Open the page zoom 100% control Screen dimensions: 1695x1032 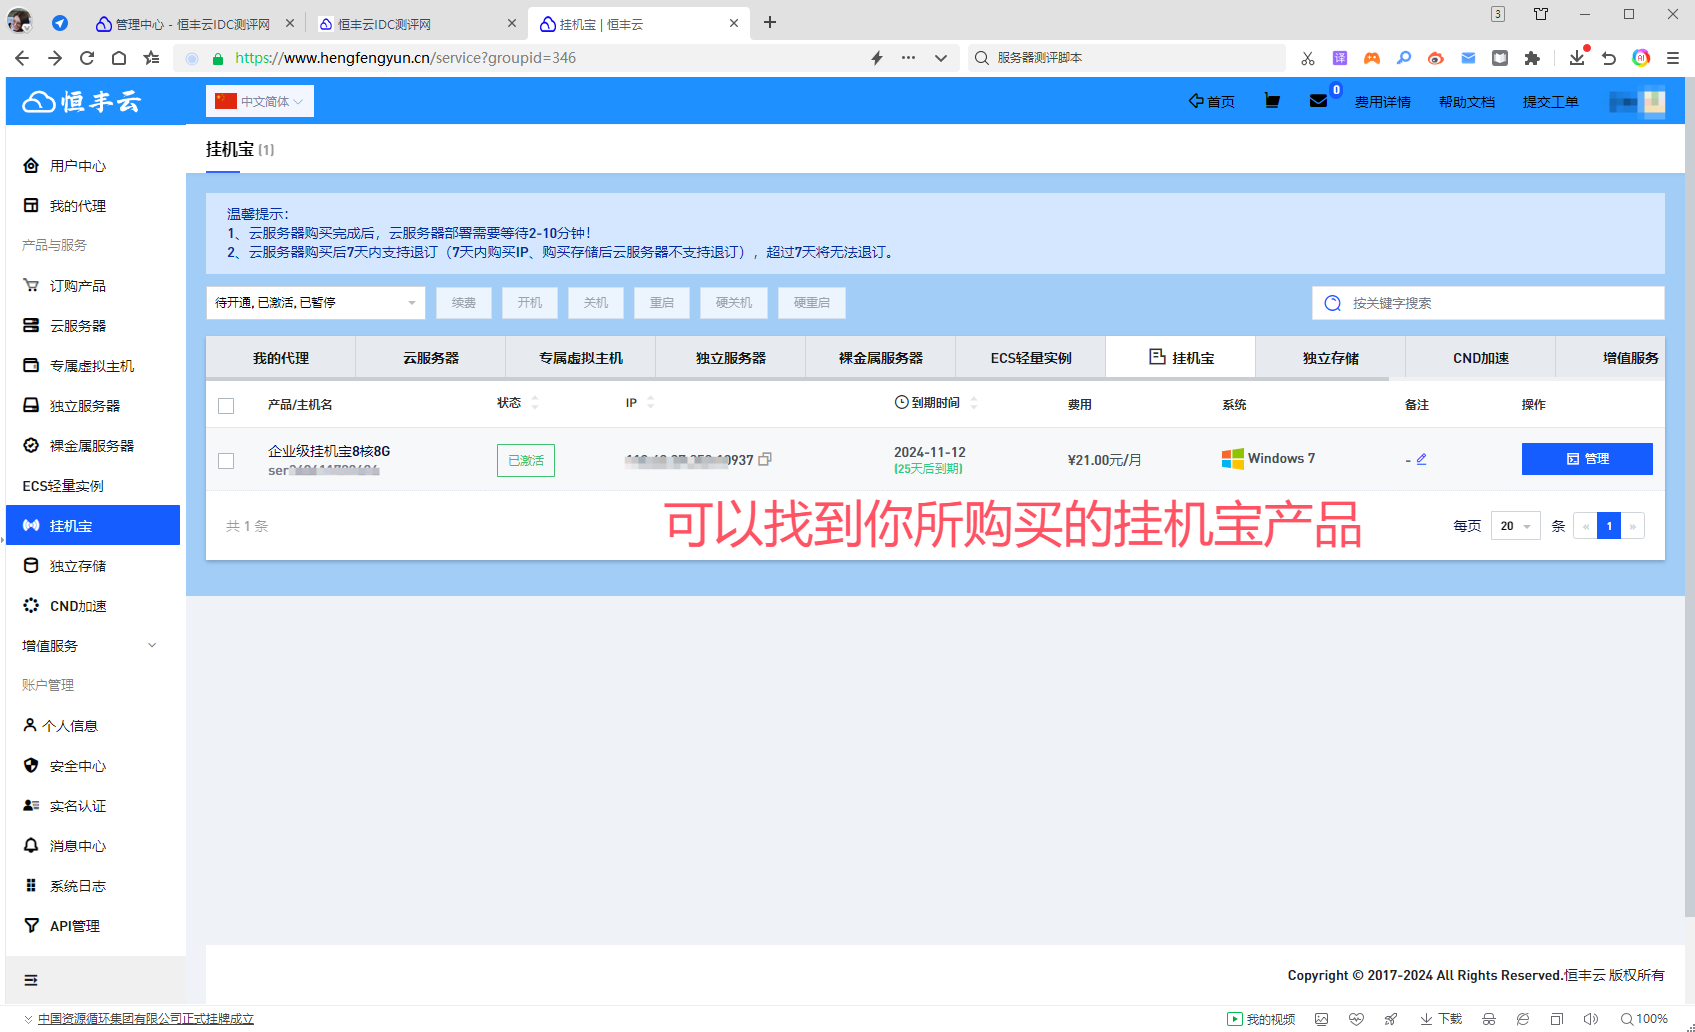1644,1019
